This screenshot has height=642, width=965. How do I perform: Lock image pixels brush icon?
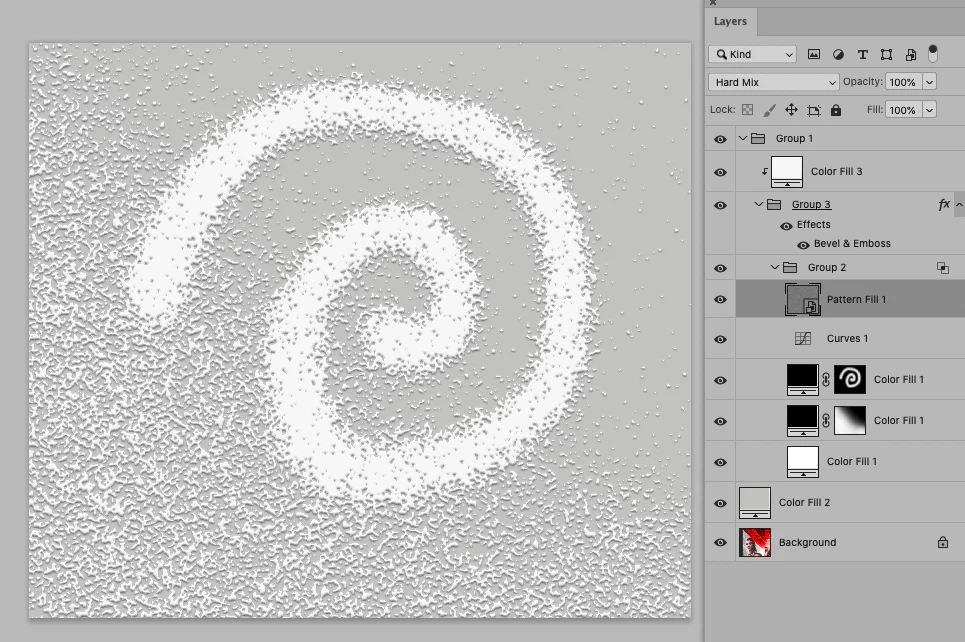pyautogui.click(x=769, y=110)
